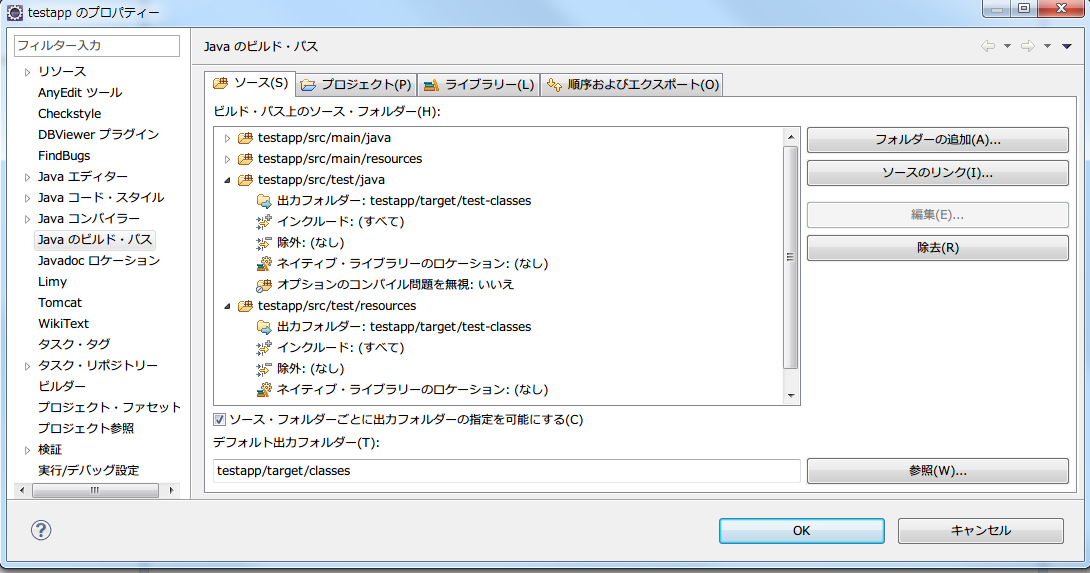Screen dimensions: 1090x573
Task: Expand testapp/src/main/java tree node
Action: [227, 138]
